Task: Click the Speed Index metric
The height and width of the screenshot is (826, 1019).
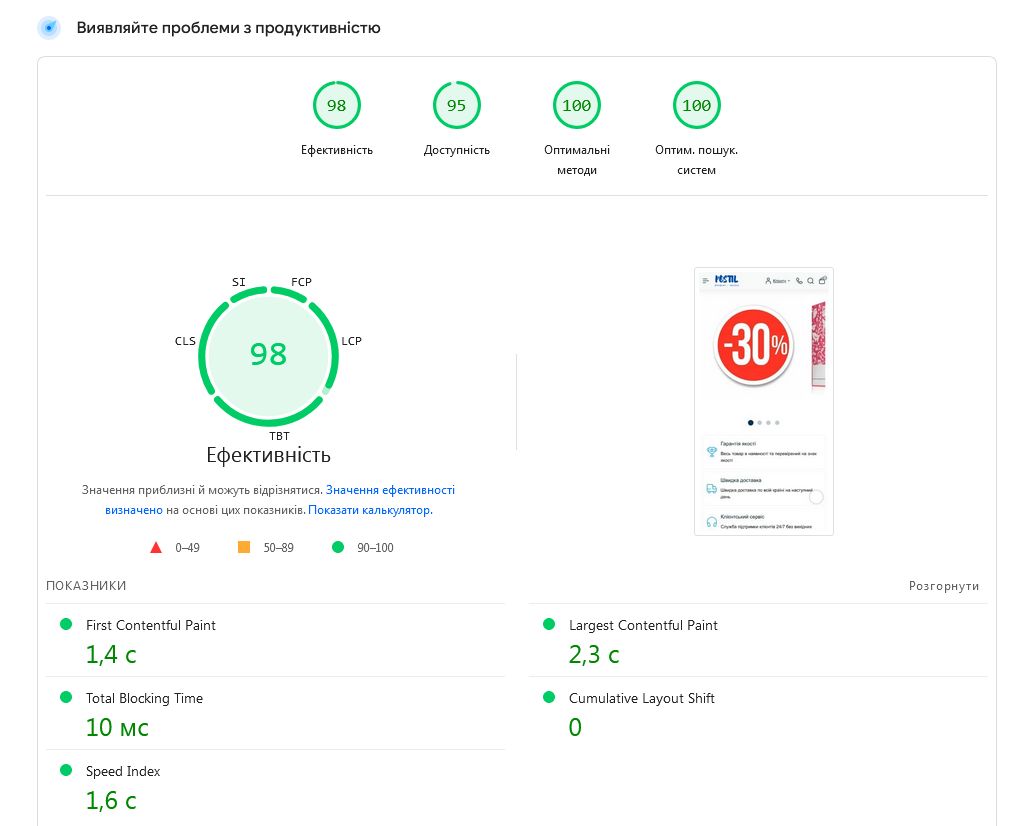Action: (123, 771)
